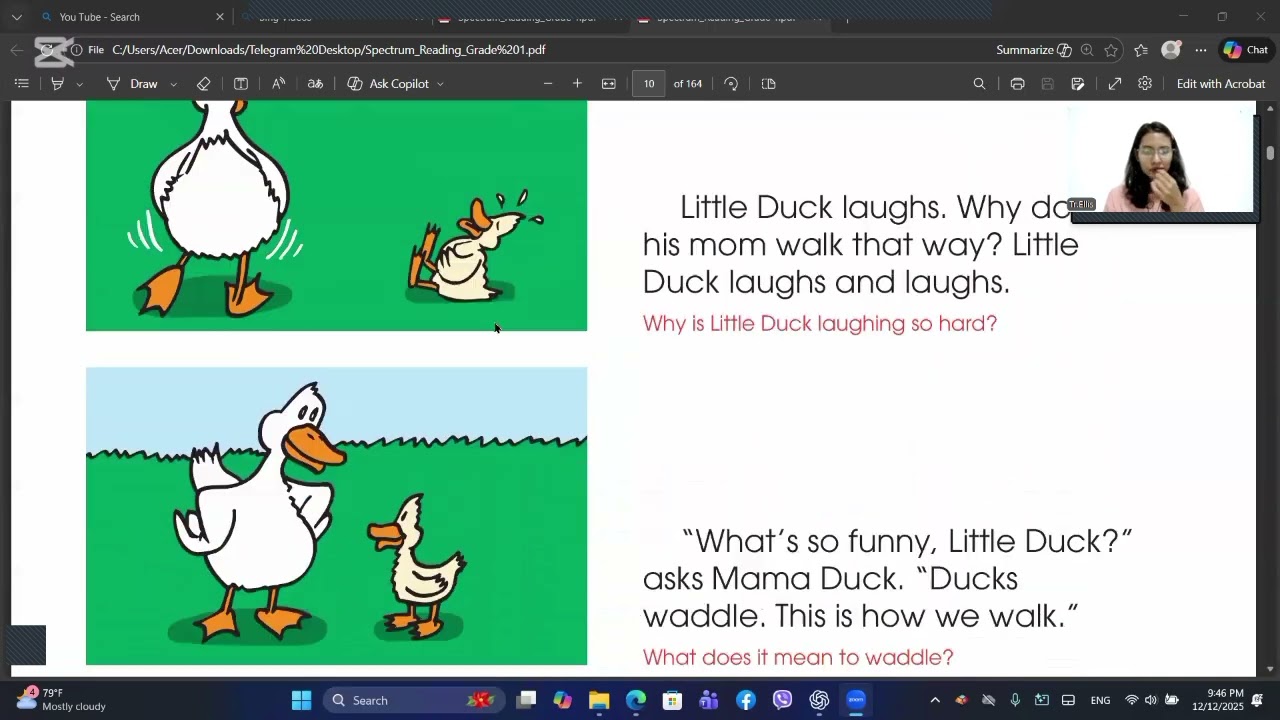Open the tab actions menu chevron

[x=16, y=17]
